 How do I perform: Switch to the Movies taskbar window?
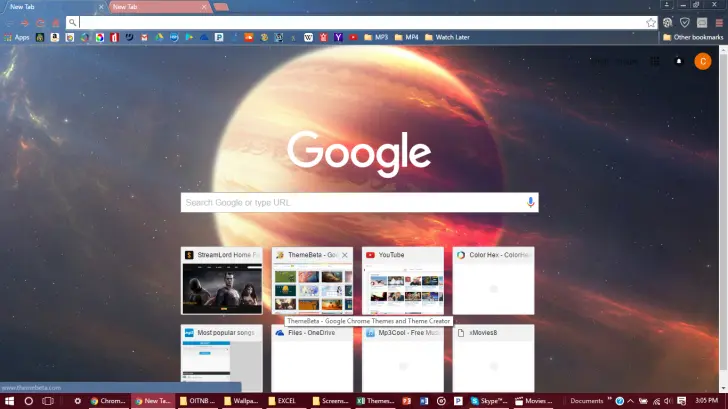coord(534,401)
